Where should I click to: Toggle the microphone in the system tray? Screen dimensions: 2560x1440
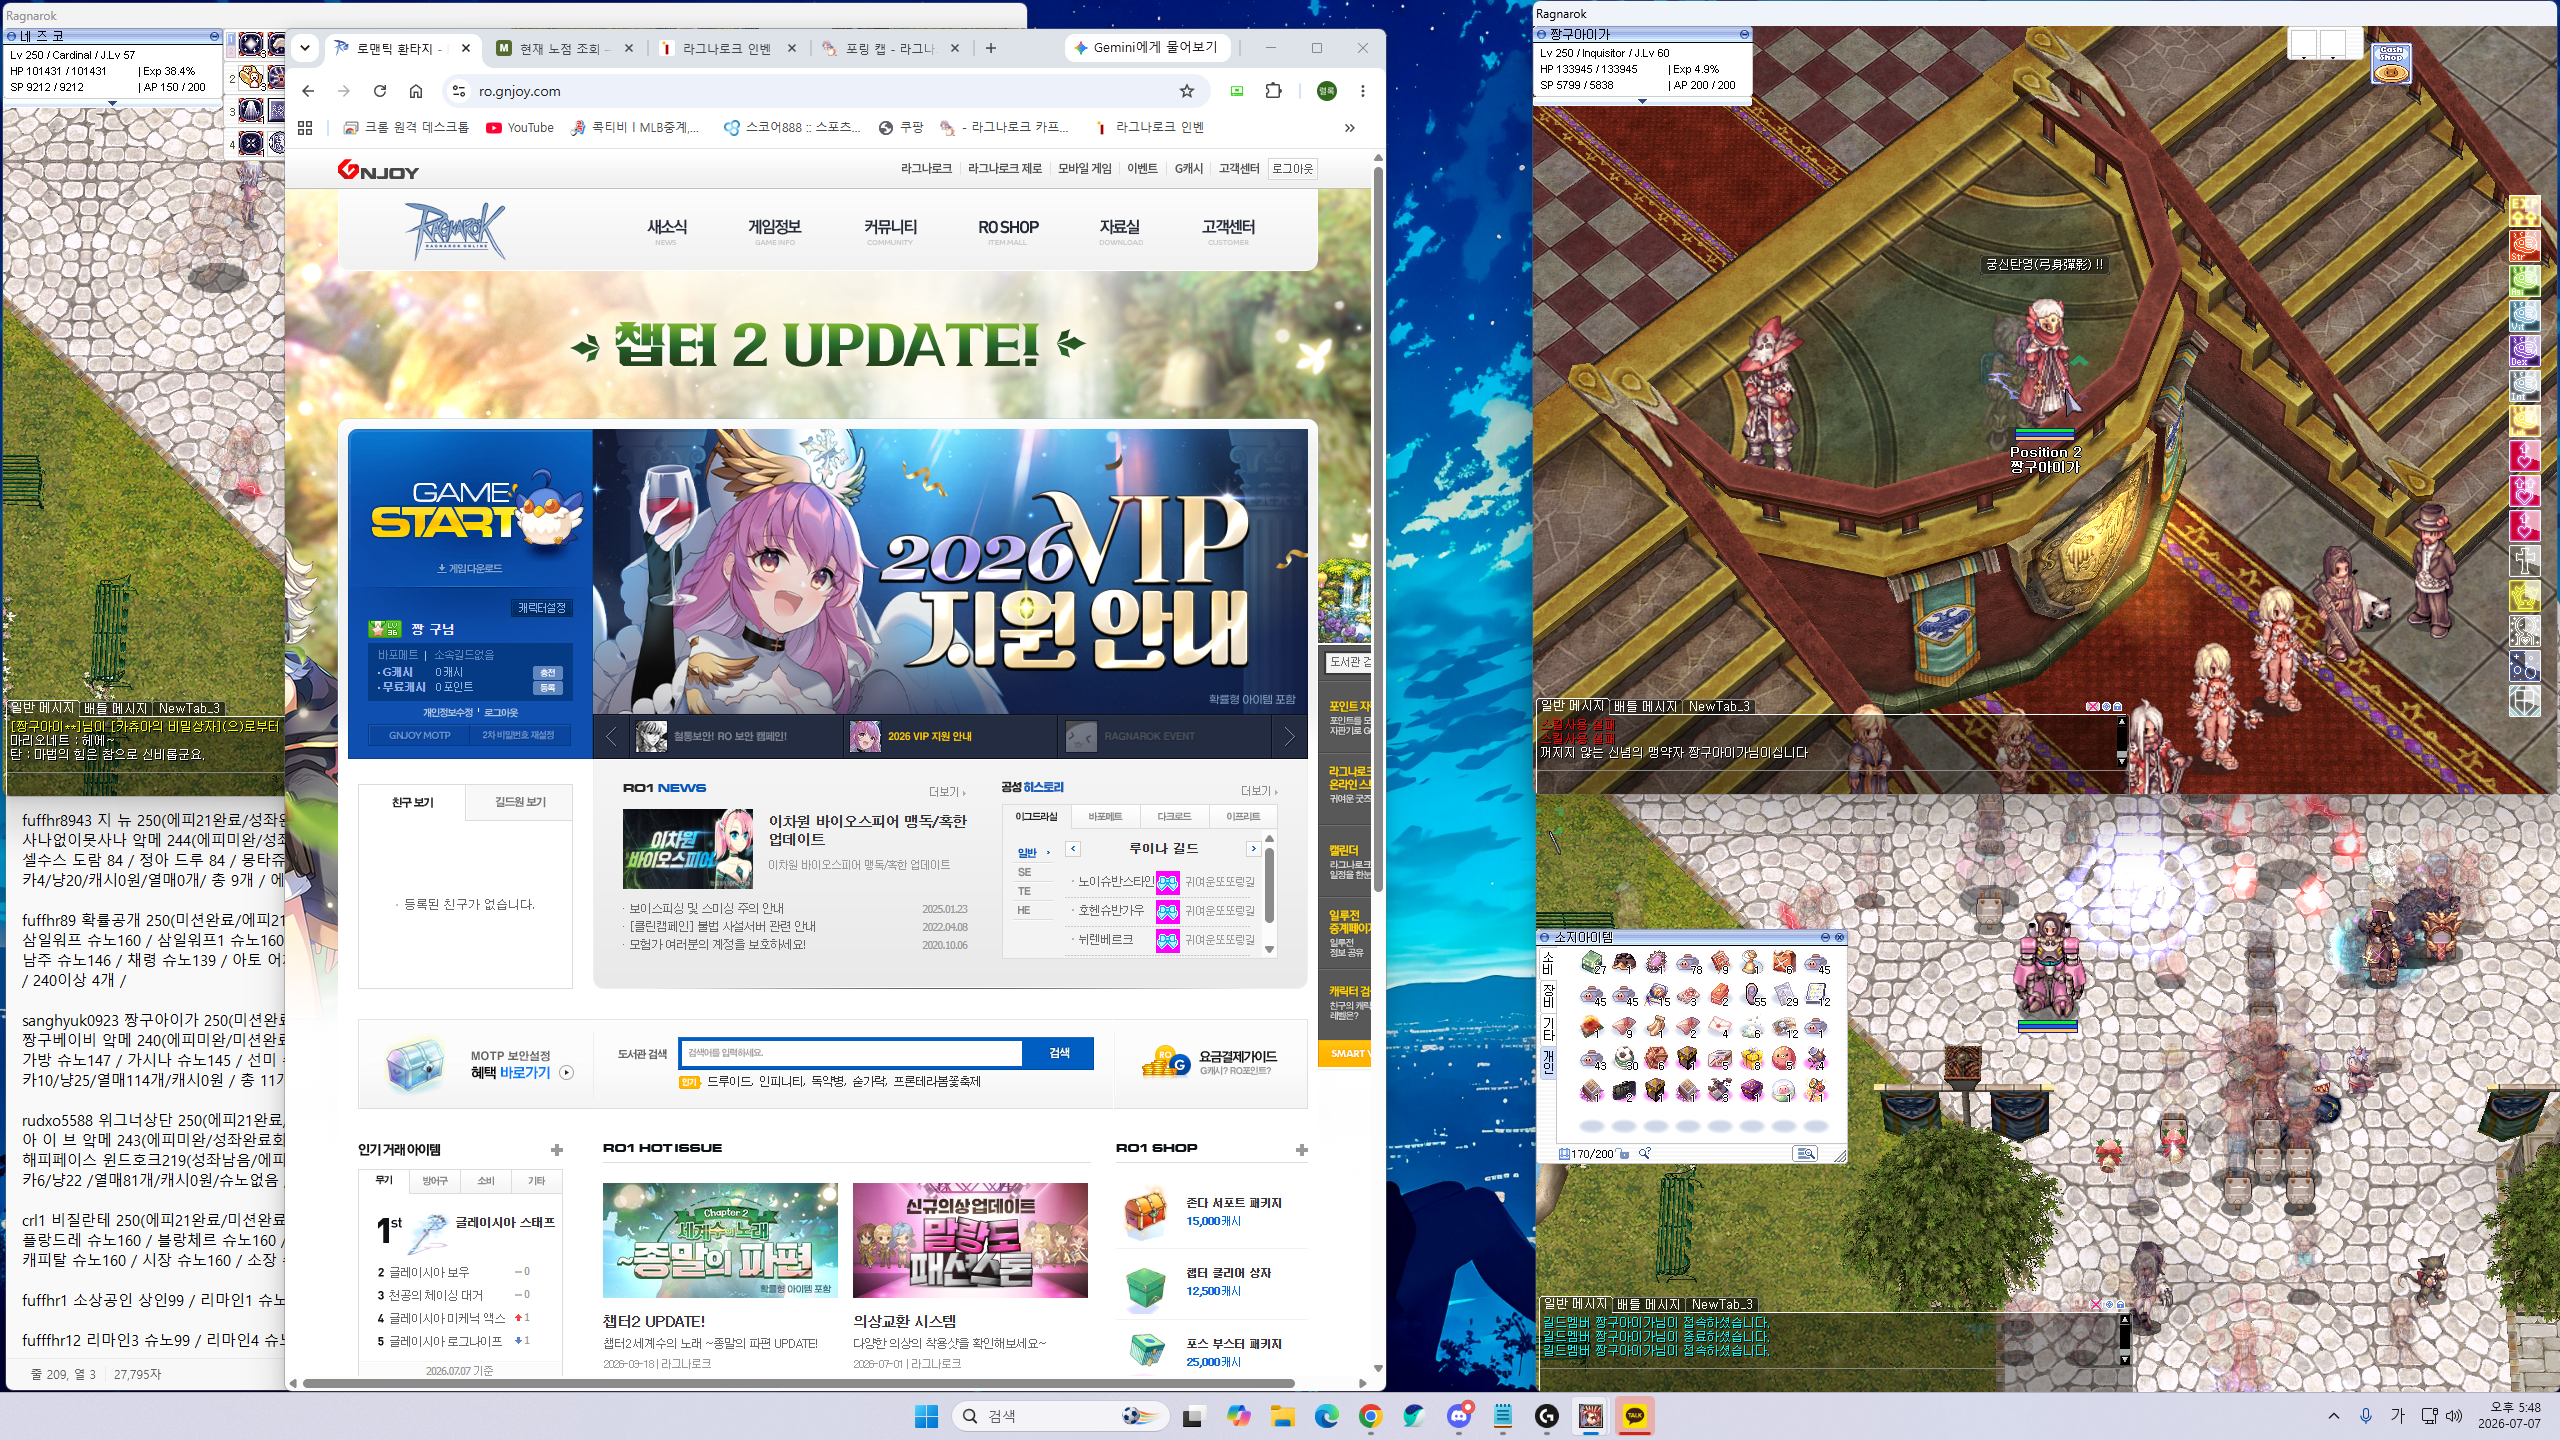click(2366, 1416)
